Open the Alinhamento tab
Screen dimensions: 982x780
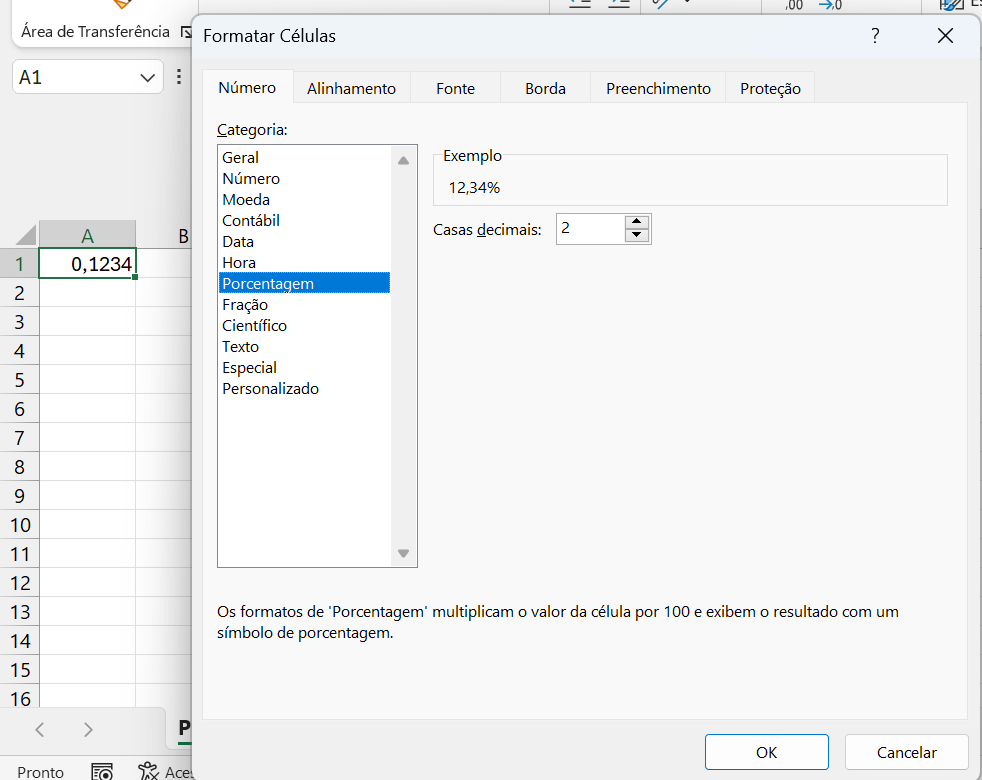(x=351, y=88)
